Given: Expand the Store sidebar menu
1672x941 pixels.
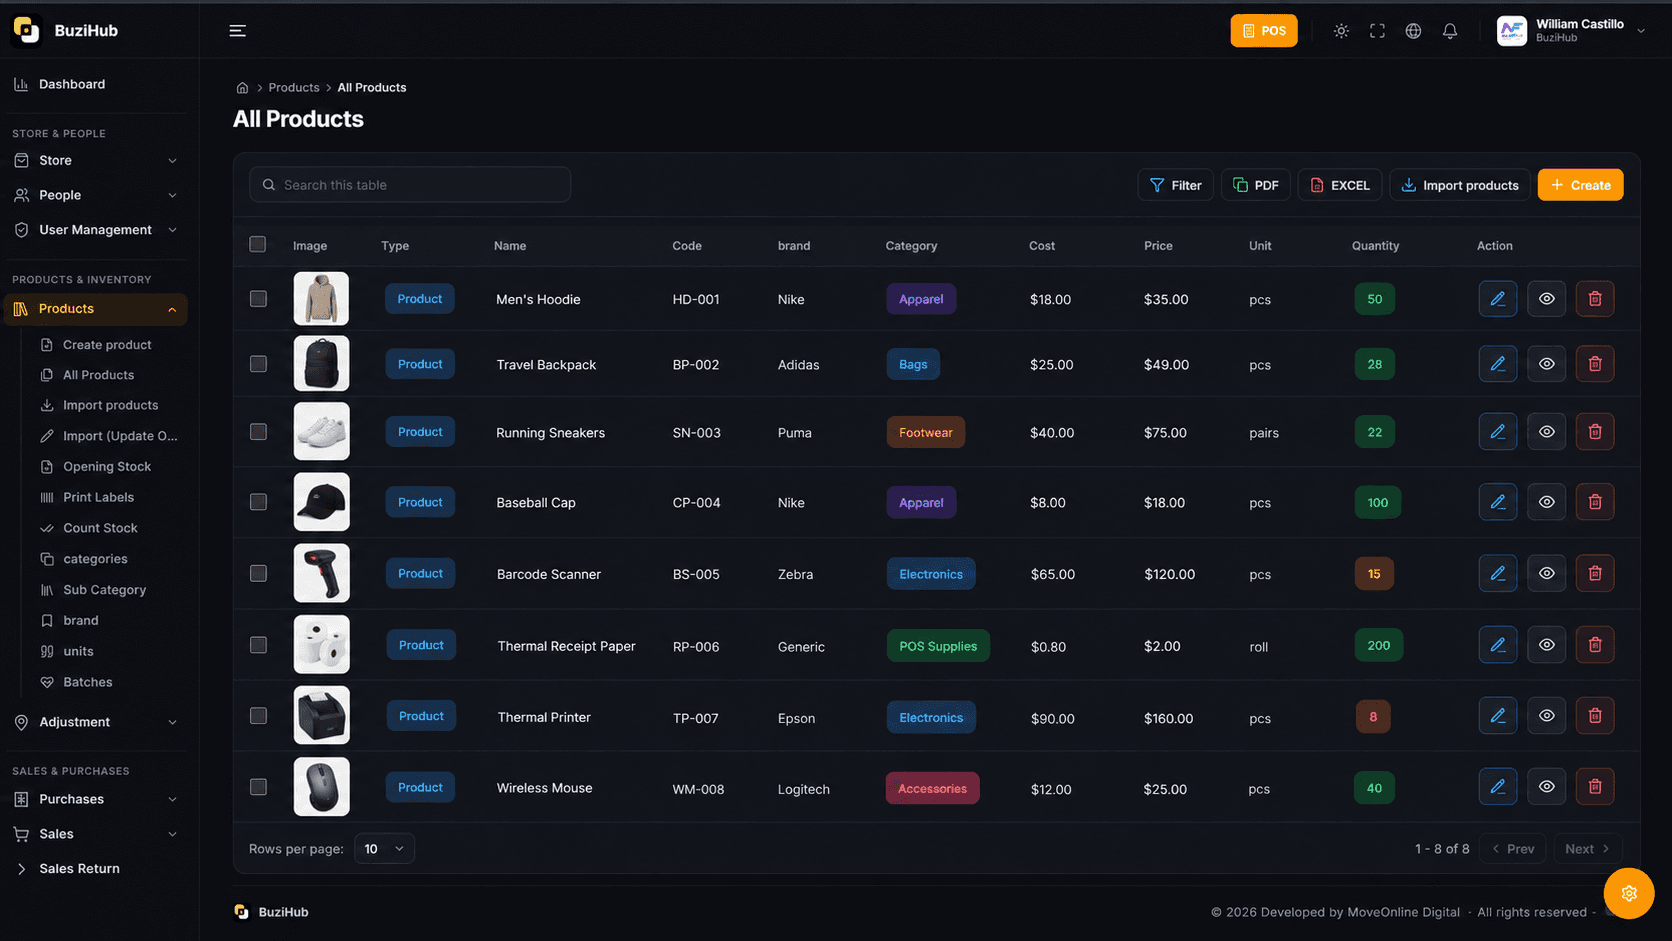Looking at the screenshot, I should [x=95, y=160].
